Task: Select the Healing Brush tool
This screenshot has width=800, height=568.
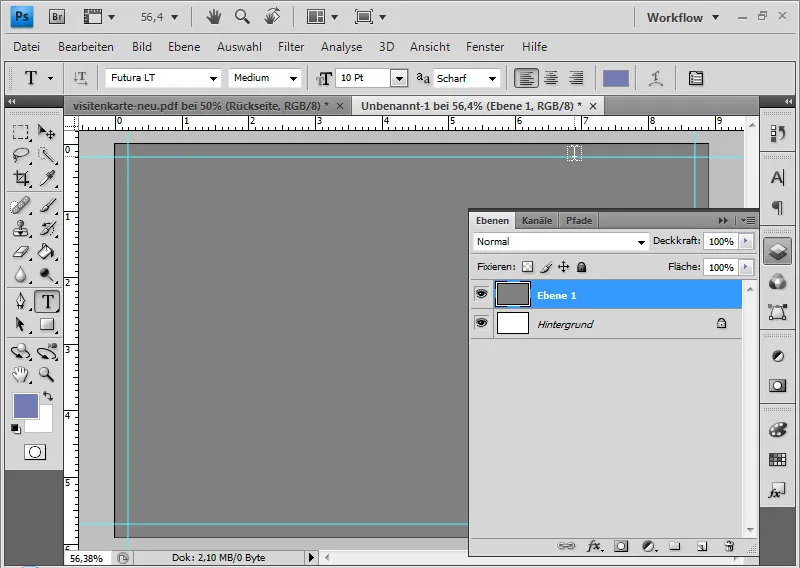Action: 20,206
